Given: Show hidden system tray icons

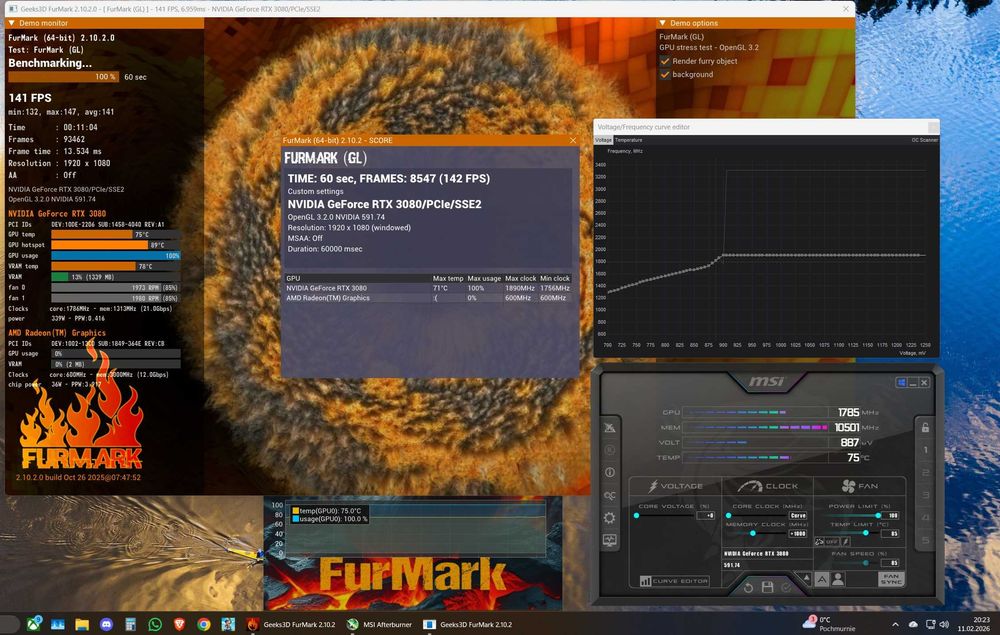Looking at the screenshot, I should [895, 624].
